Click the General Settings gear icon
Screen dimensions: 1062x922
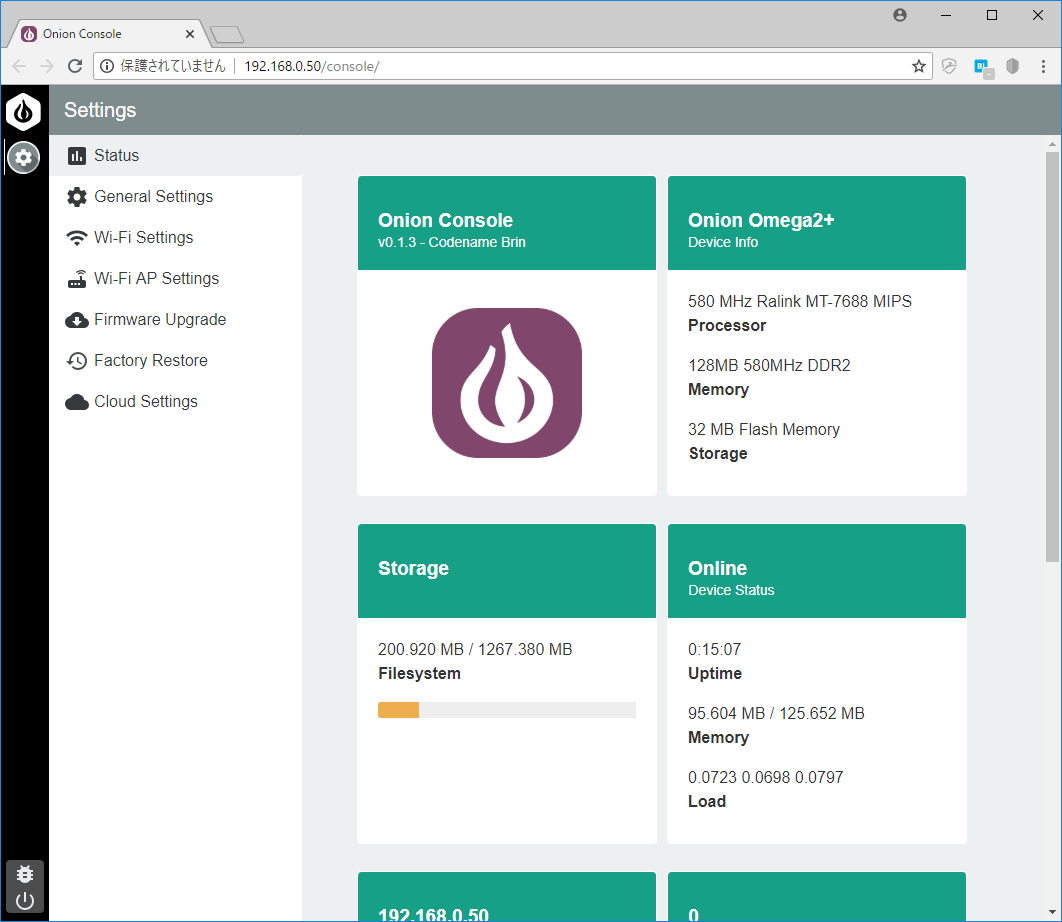click(77, 197)
